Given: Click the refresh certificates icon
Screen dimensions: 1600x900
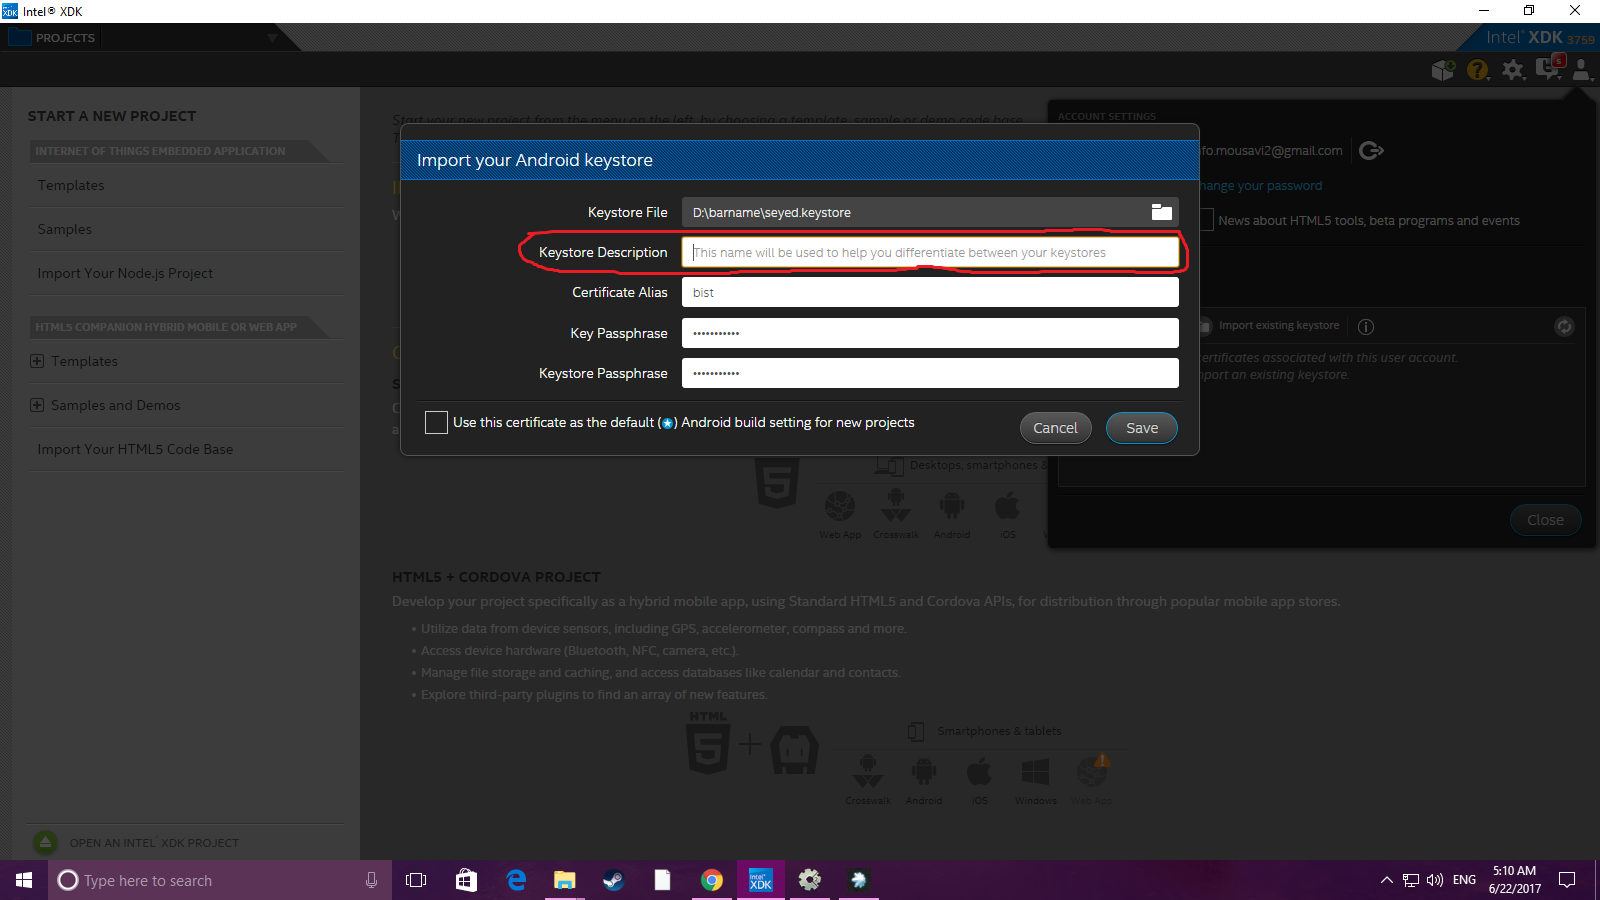Looking at the screenshot, I should pos(1564,326).
